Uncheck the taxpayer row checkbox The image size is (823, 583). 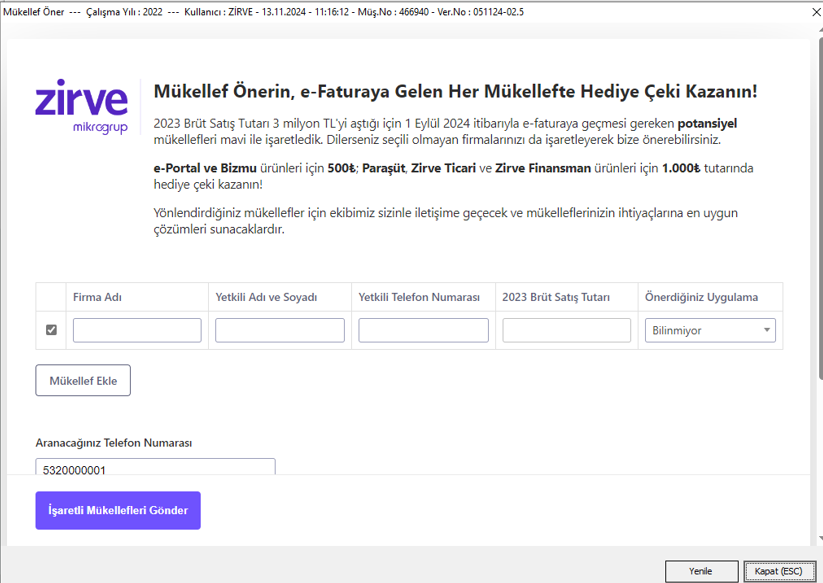coord(51,330)
